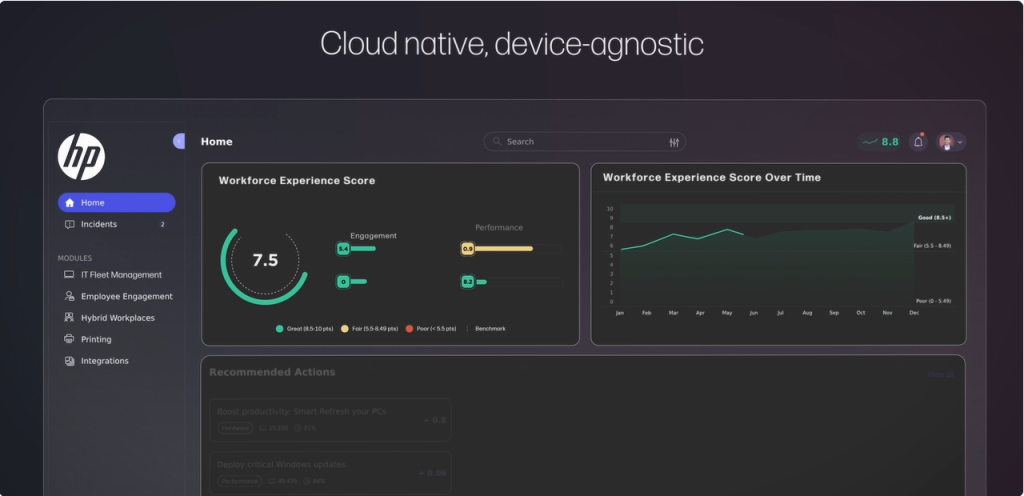
Task: Open the notifications bell
Action: tap(918, 142)
